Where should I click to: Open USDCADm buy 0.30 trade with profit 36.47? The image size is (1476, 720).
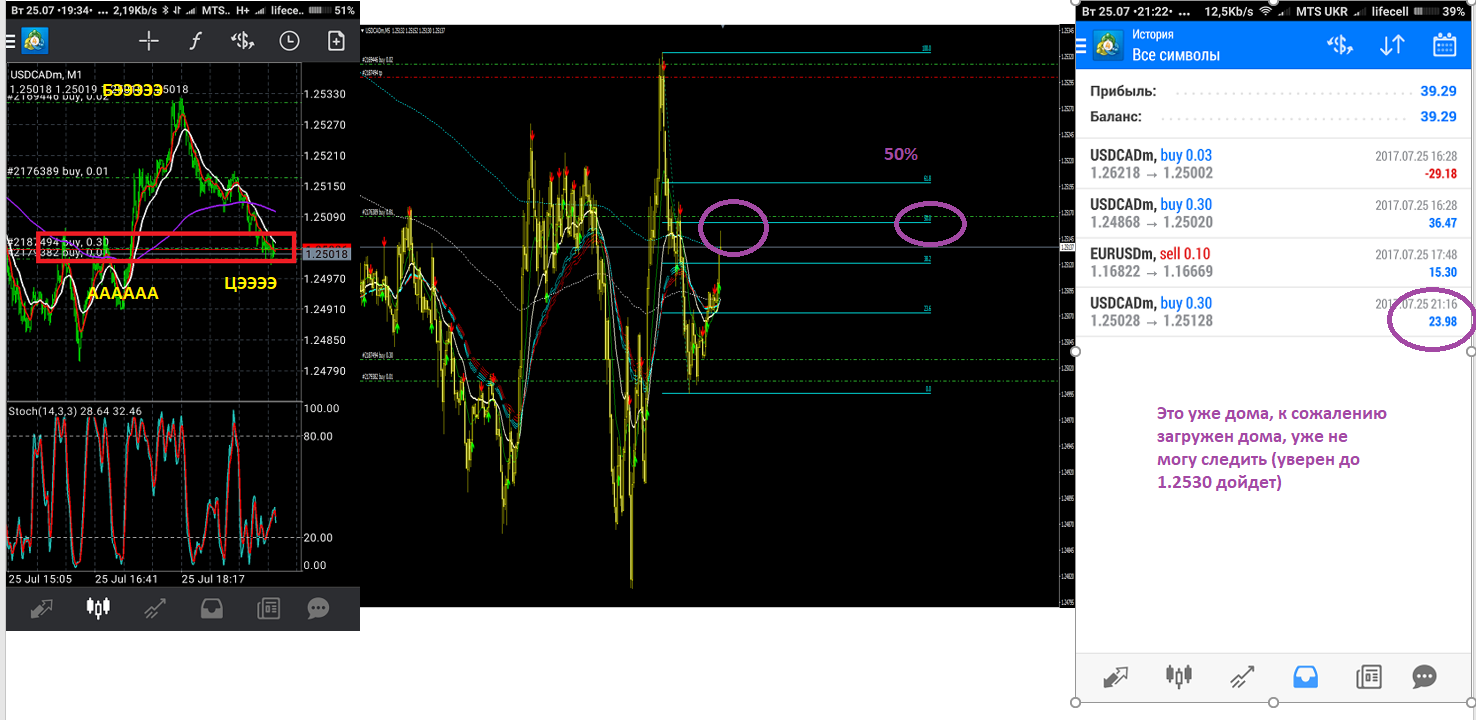[x=1273, y=213]
